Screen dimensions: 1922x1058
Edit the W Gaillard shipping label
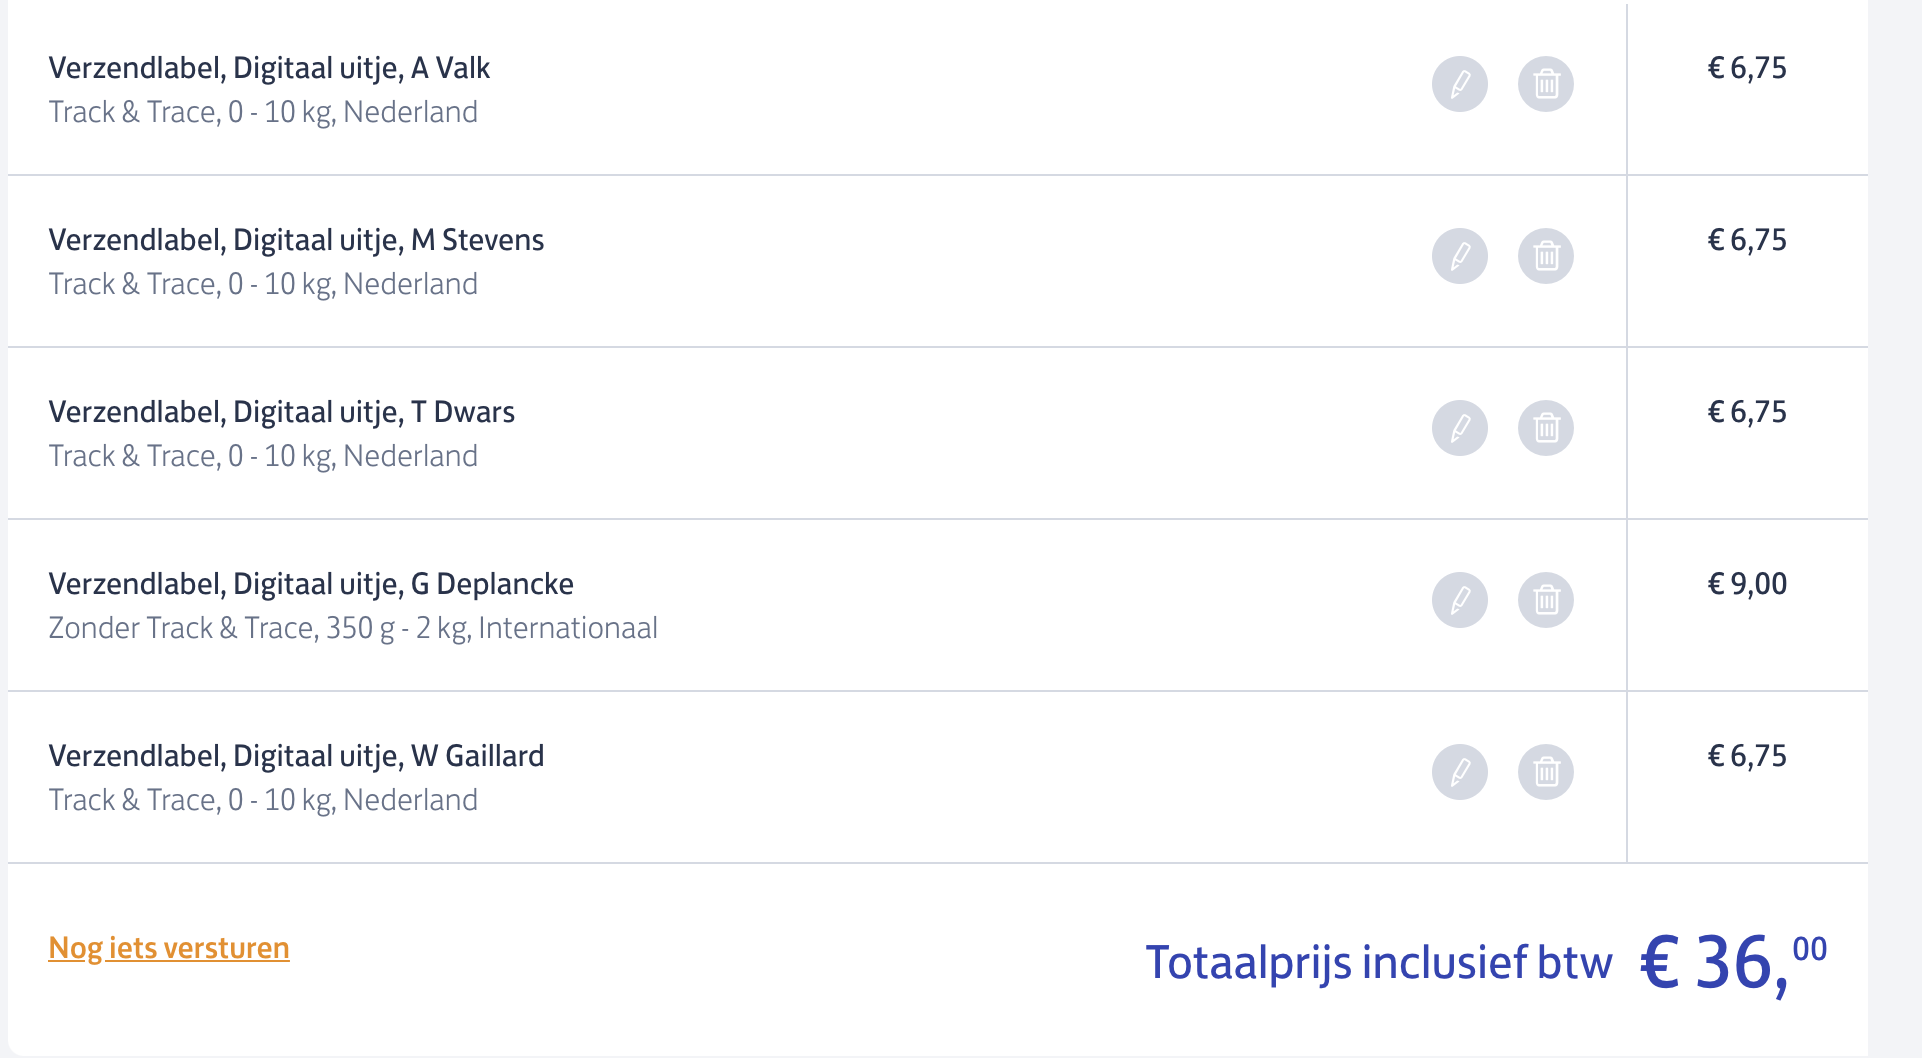pyautogui.click(x=1460, y=772)
